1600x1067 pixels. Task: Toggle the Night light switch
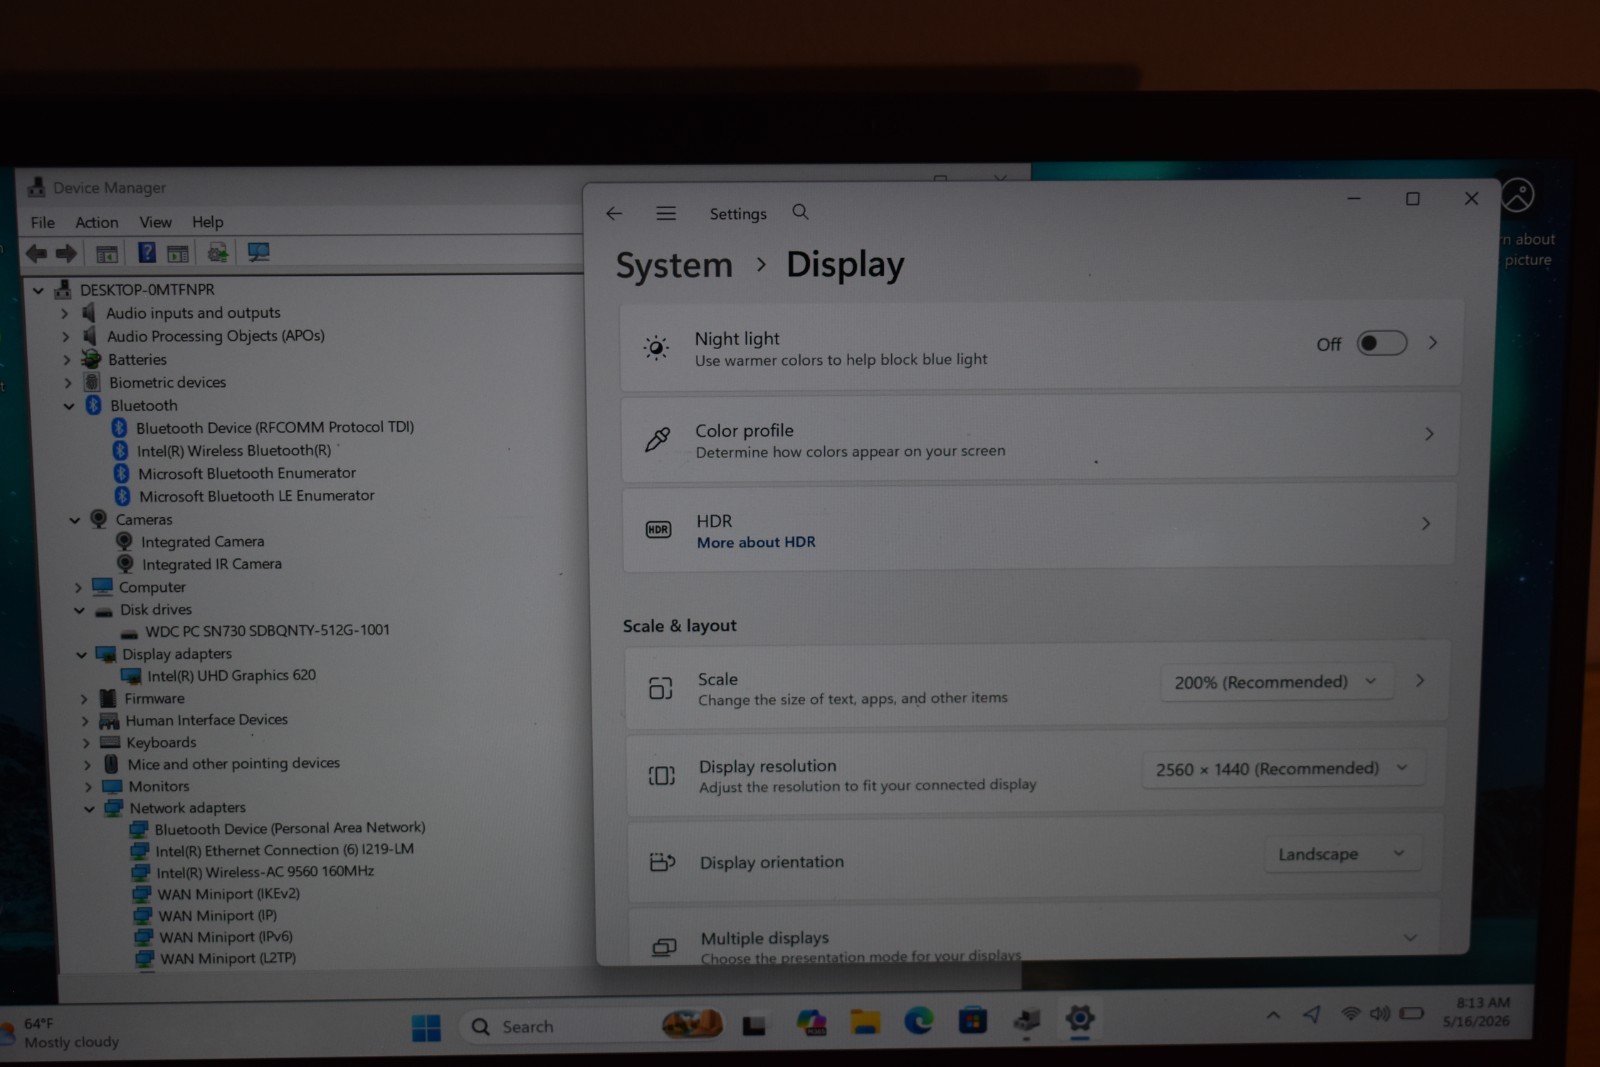click(x=1382, y=343)
